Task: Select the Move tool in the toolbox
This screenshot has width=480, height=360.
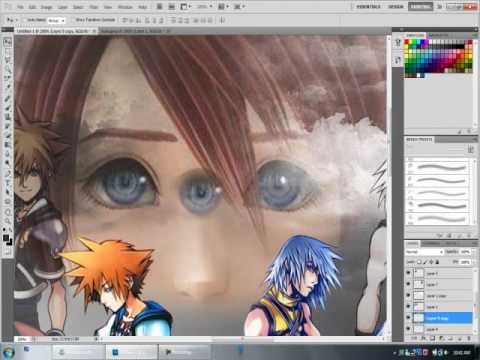Action: [7, 42]
